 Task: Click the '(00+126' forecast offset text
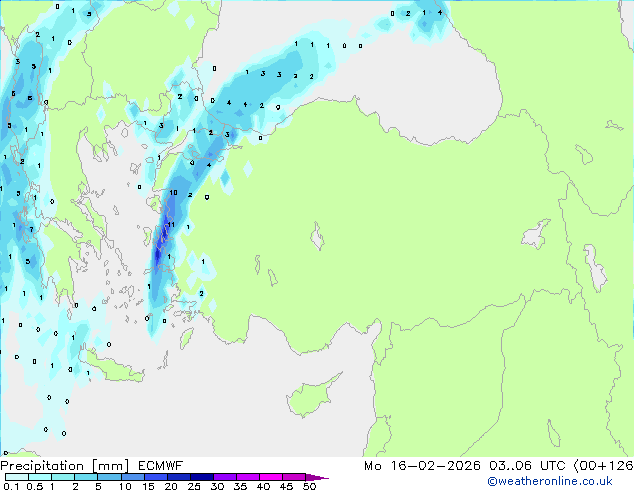coord(603,466)
